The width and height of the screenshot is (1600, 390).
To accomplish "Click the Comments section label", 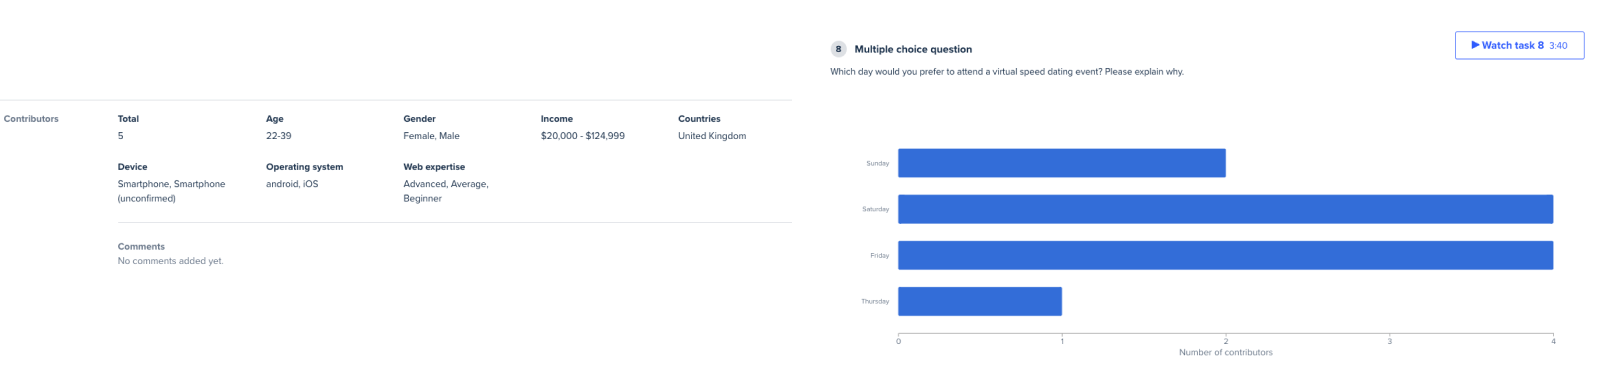I will point(141,246).
